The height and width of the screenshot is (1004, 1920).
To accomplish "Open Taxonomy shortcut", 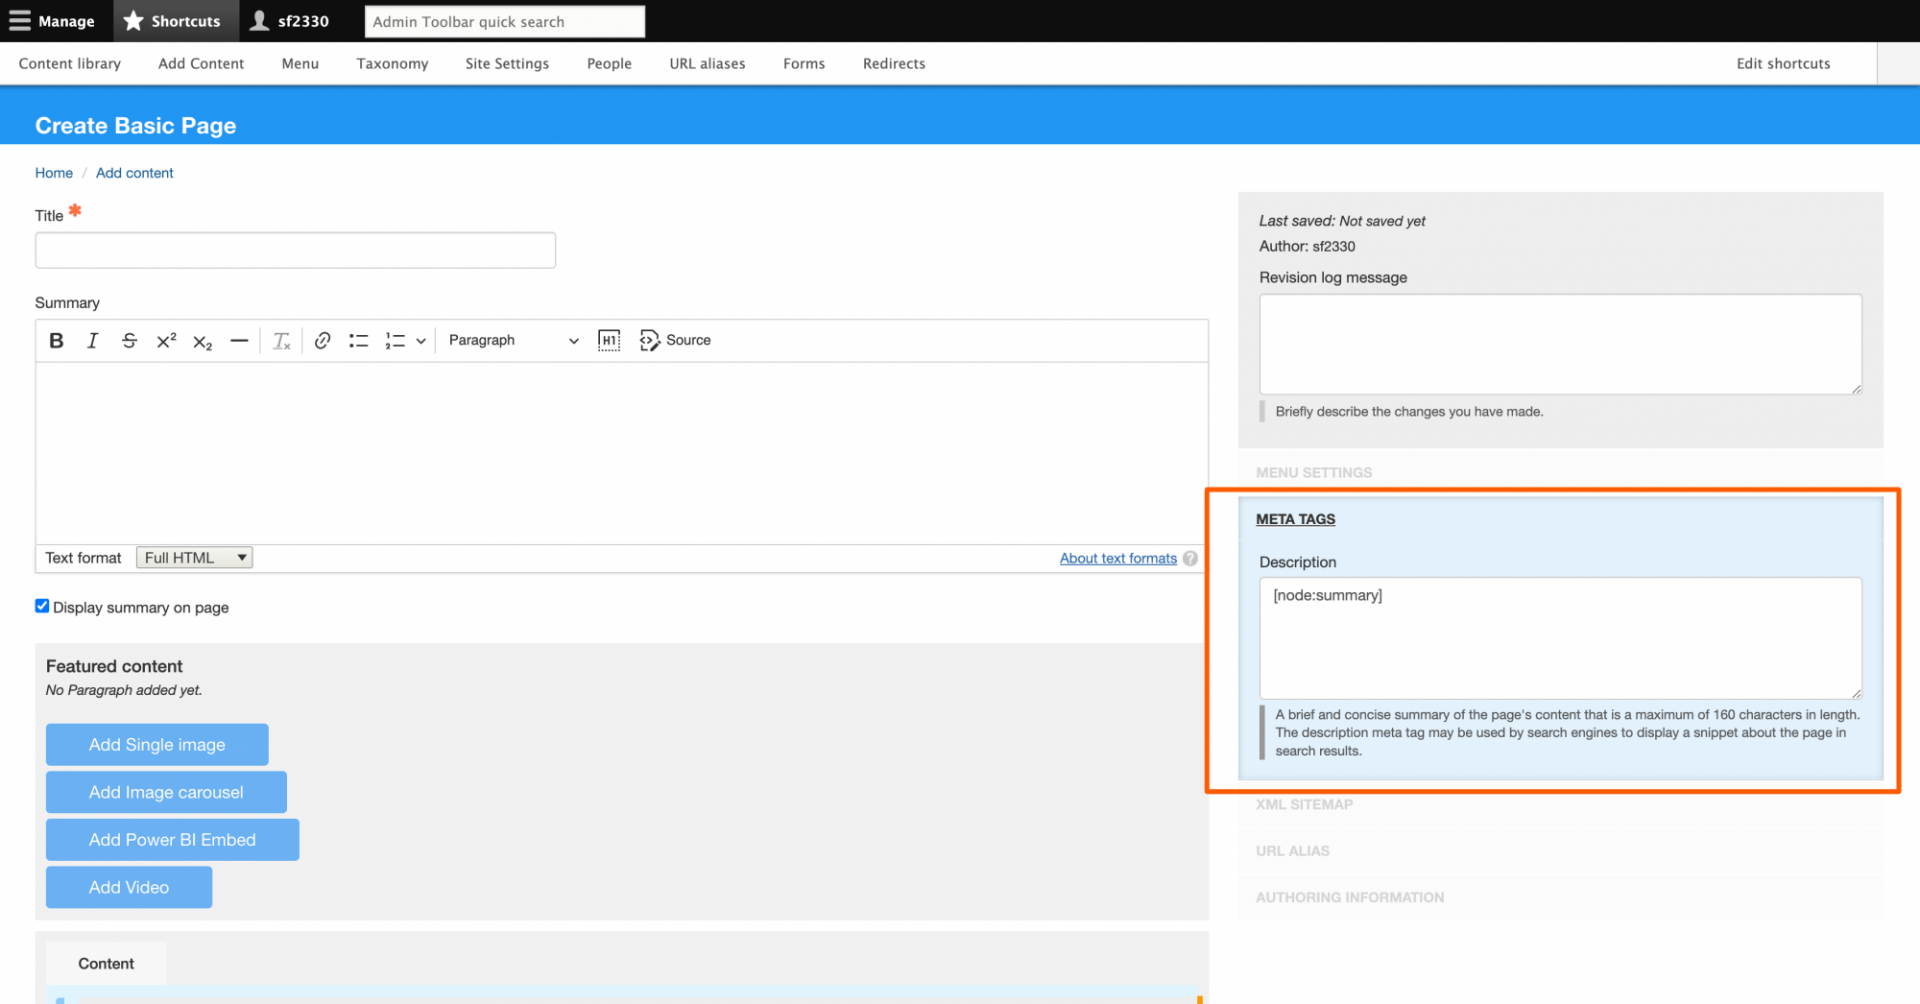I will click(x=392, y=64).
